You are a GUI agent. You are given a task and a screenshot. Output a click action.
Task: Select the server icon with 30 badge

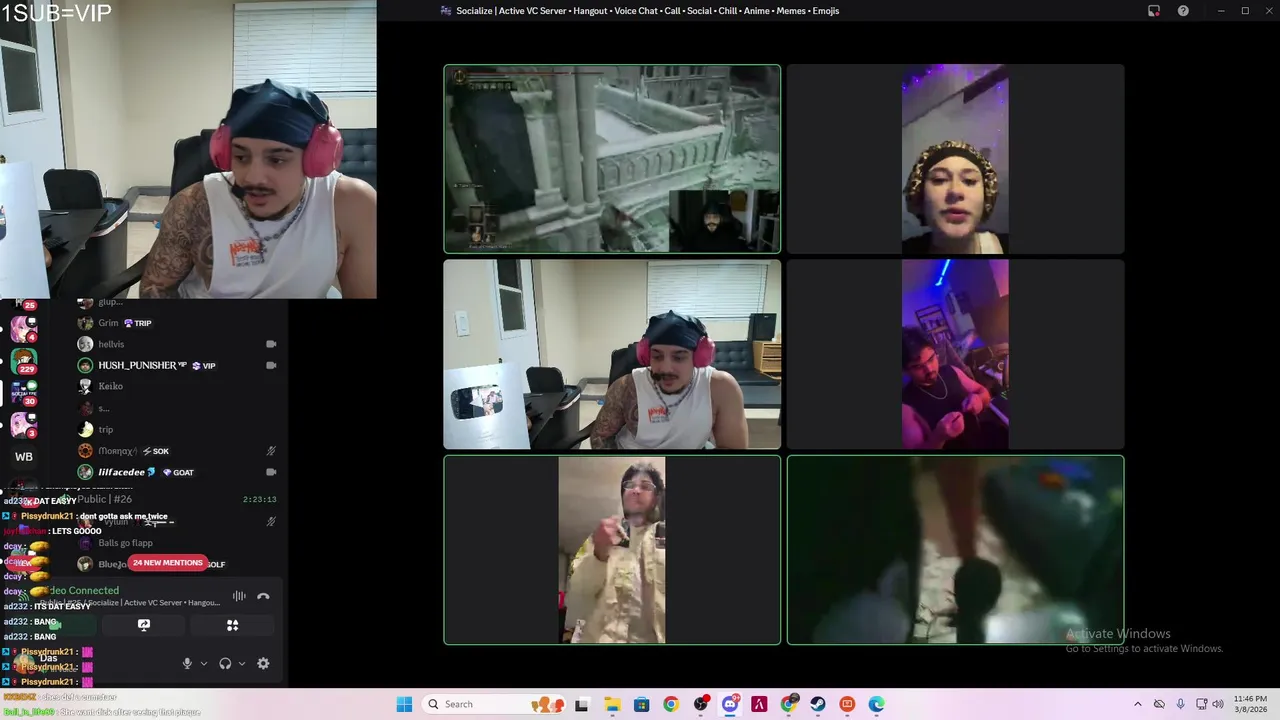point(24,393)
